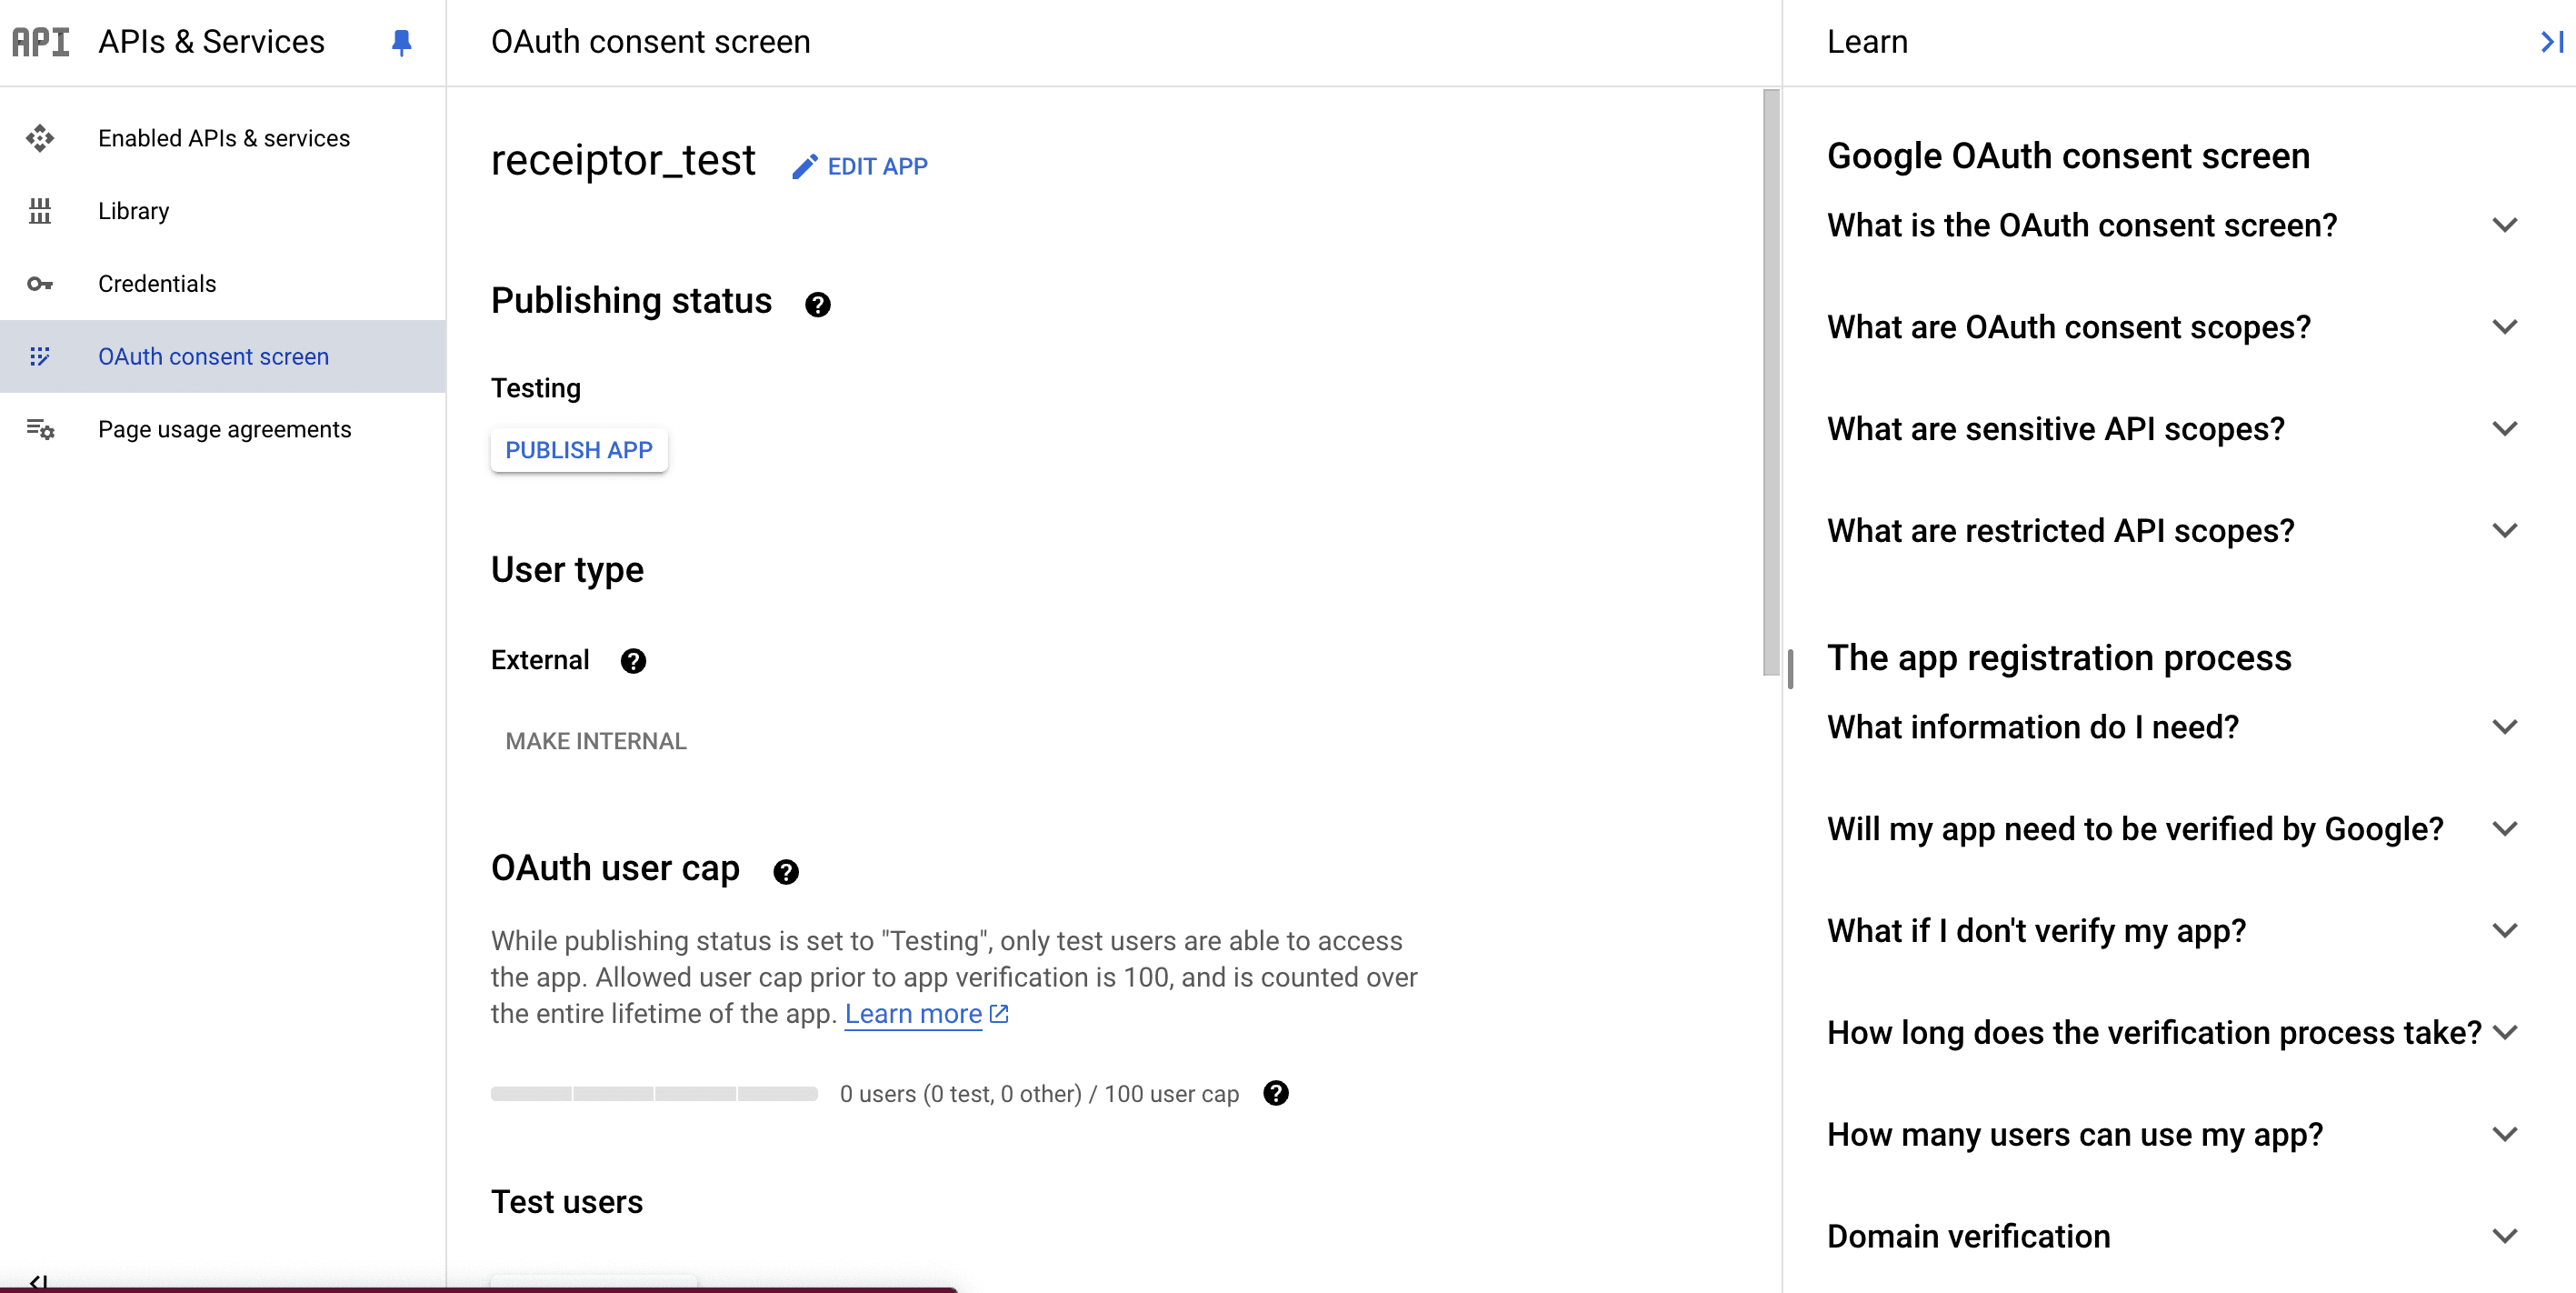Open help icon next to External

tap(633, 661)
